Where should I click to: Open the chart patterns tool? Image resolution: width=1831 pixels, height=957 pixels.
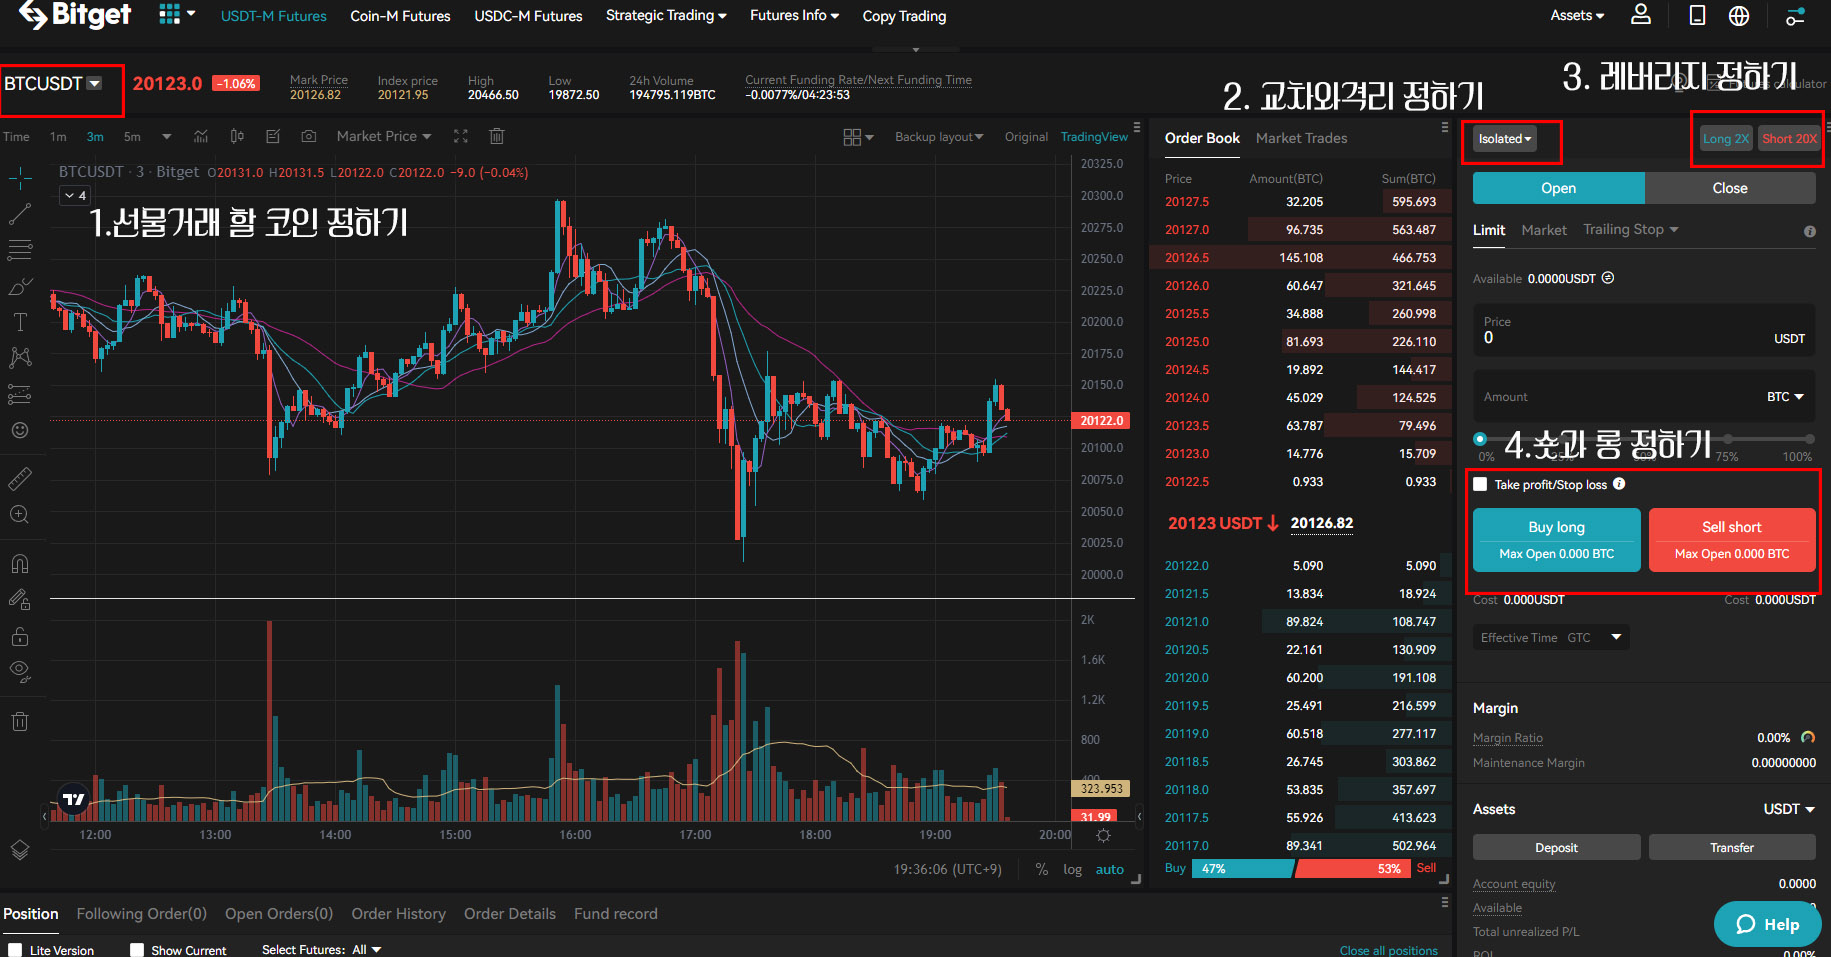coord(20,357)
